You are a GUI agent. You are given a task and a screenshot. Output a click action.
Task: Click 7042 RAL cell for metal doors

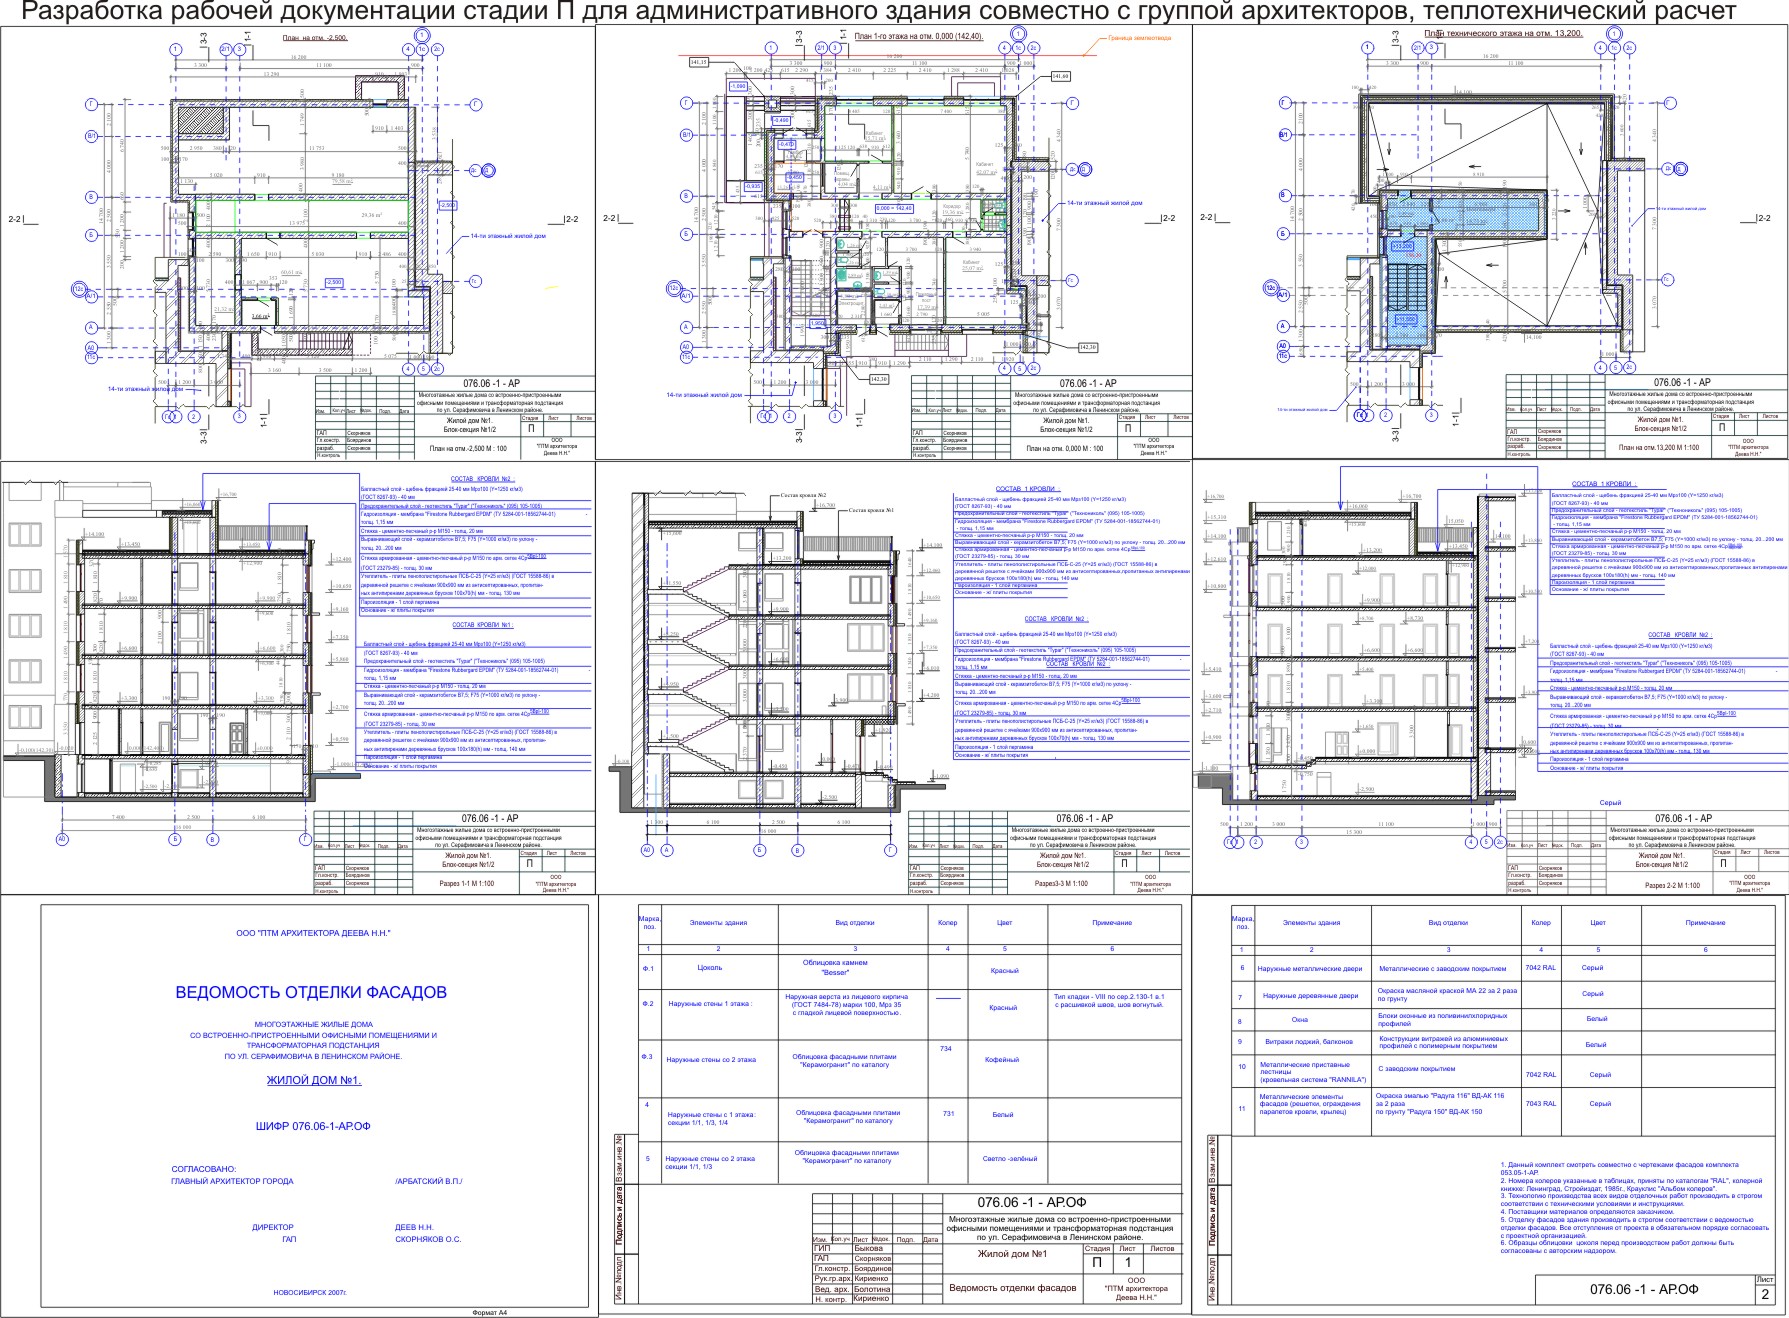(x=1540, y=967)
